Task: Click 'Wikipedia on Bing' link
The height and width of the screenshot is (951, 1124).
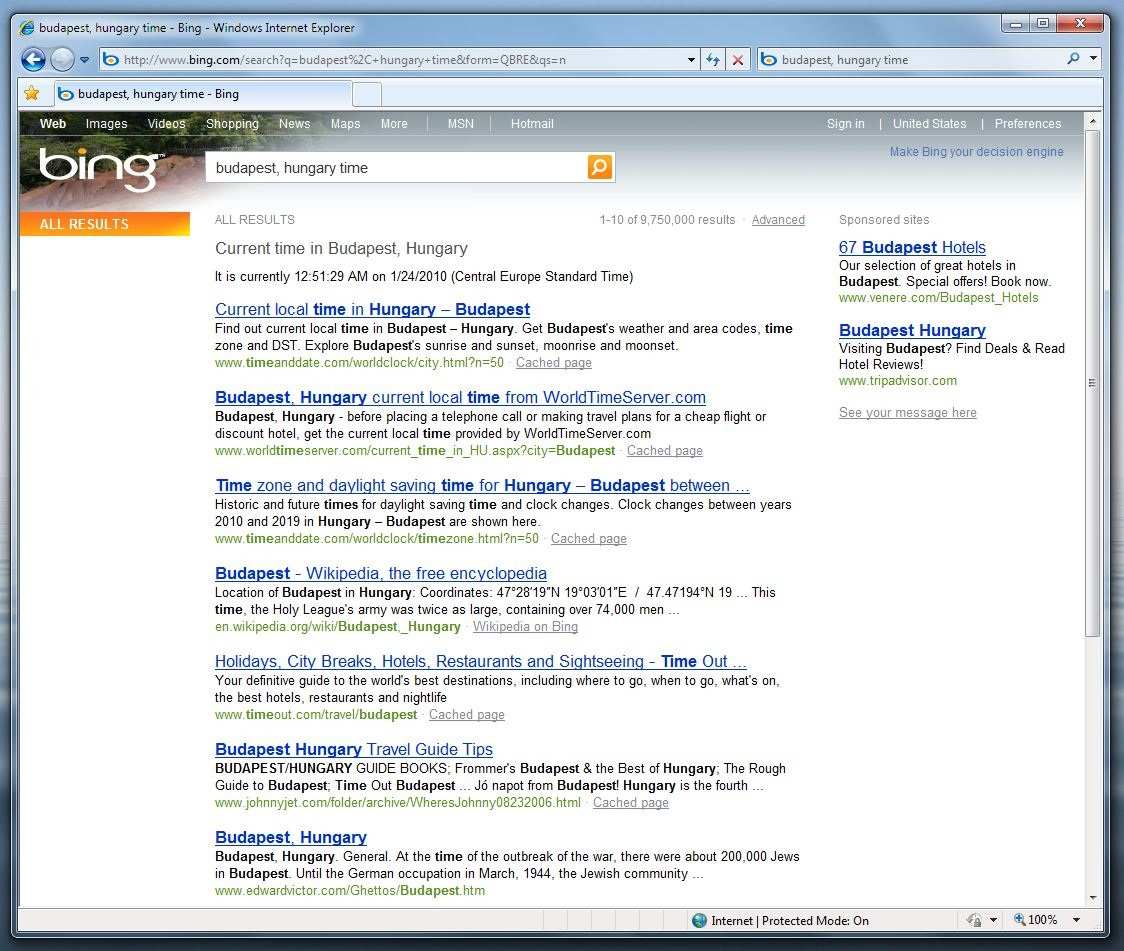Action: [525, 626]
